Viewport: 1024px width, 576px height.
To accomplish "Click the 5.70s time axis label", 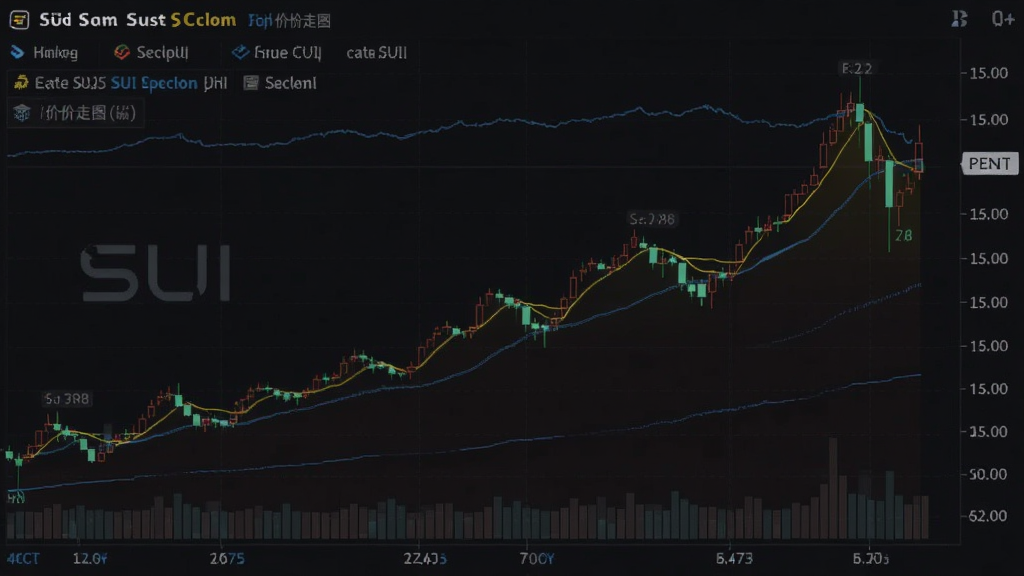I will coord(871,559).
